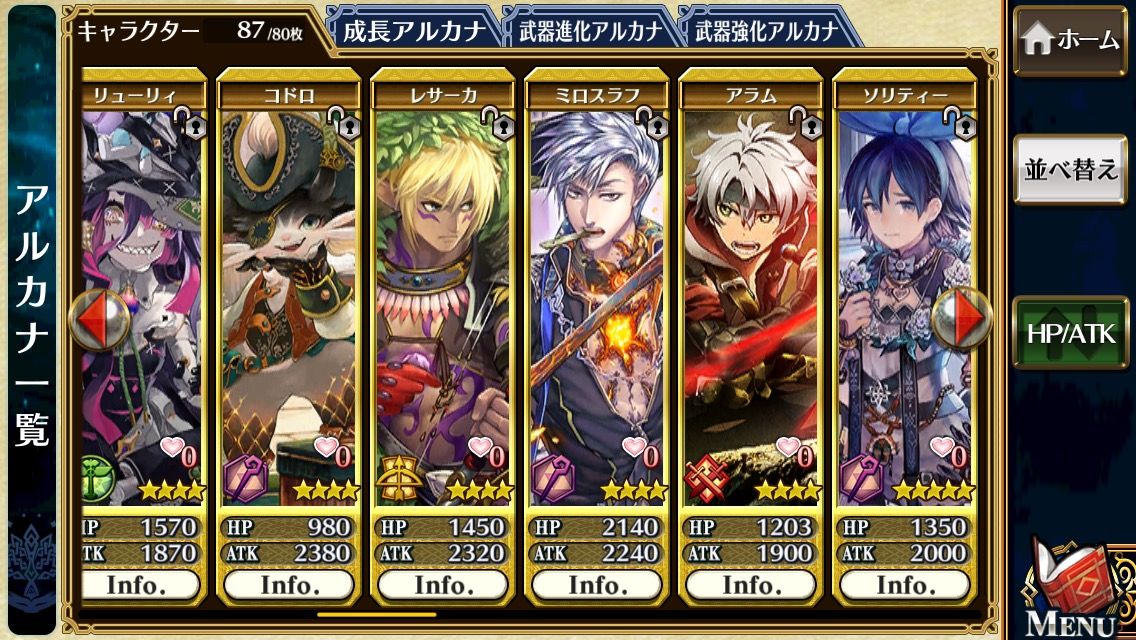Switch the HP/ATK display mode button
Screen dimensions: 1136x640
(1070, 333)
